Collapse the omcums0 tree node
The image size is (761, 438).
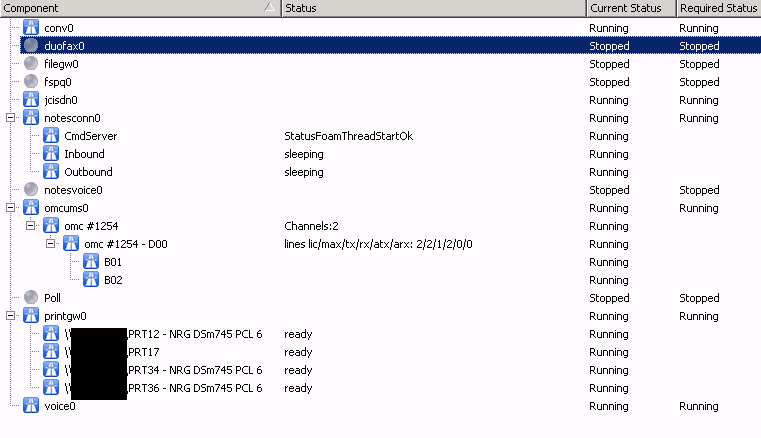coord(11,208)
